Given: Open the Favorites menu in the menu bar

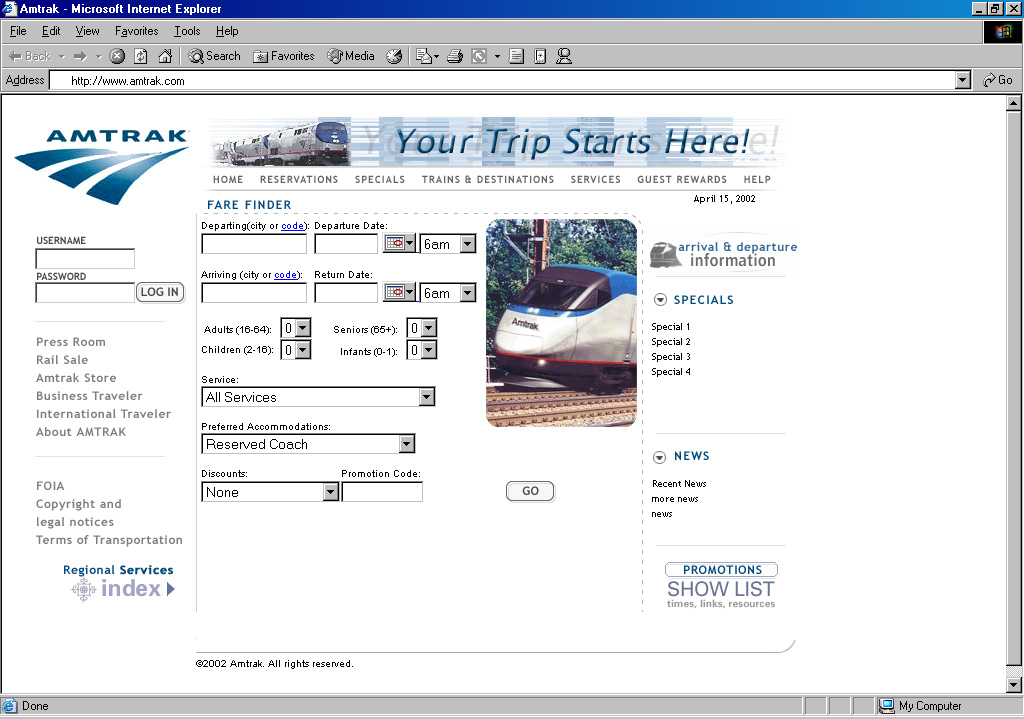Looking at the screenshot, I should tap(136, 31).
